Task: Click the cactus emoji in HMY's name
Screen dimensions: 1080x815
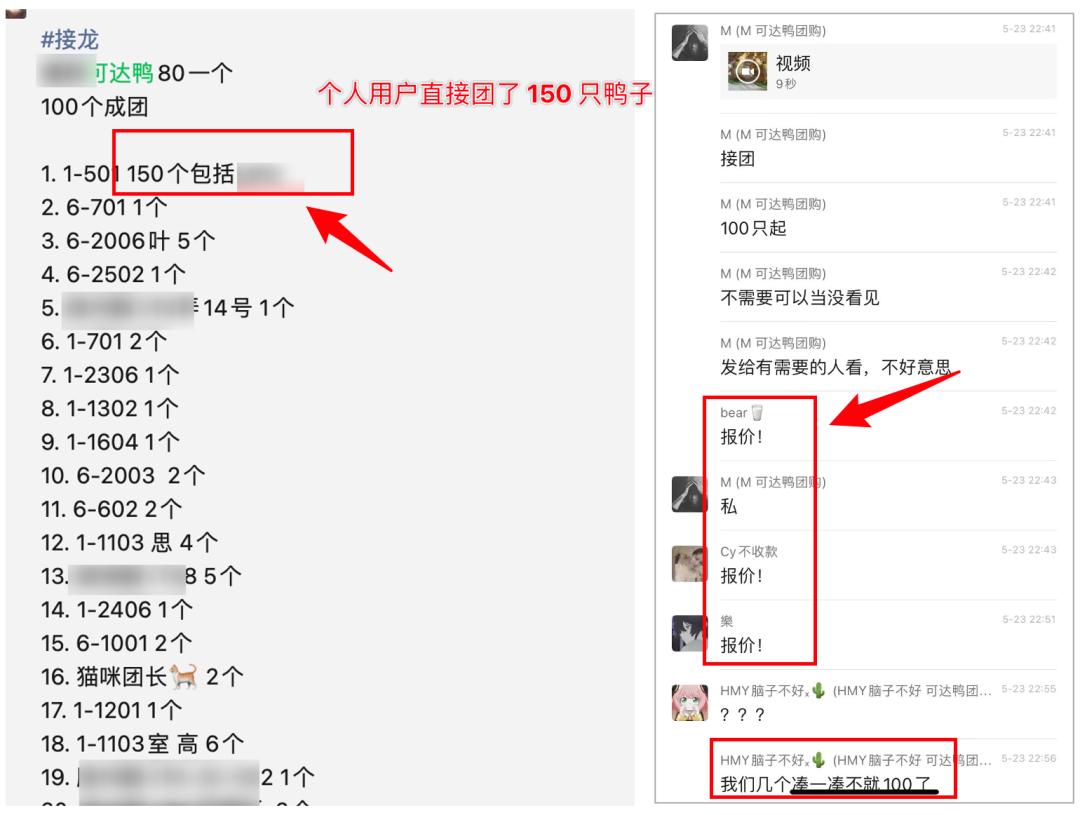Action: point(818,690)
